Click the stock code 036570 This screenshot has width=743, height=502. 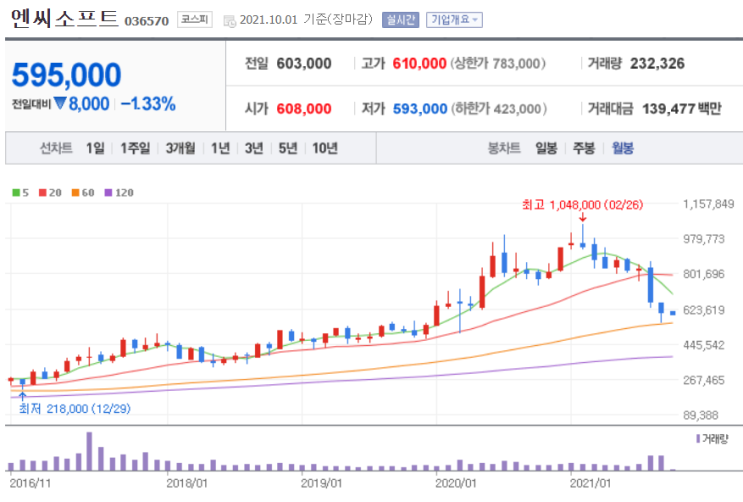click(146, 21)
